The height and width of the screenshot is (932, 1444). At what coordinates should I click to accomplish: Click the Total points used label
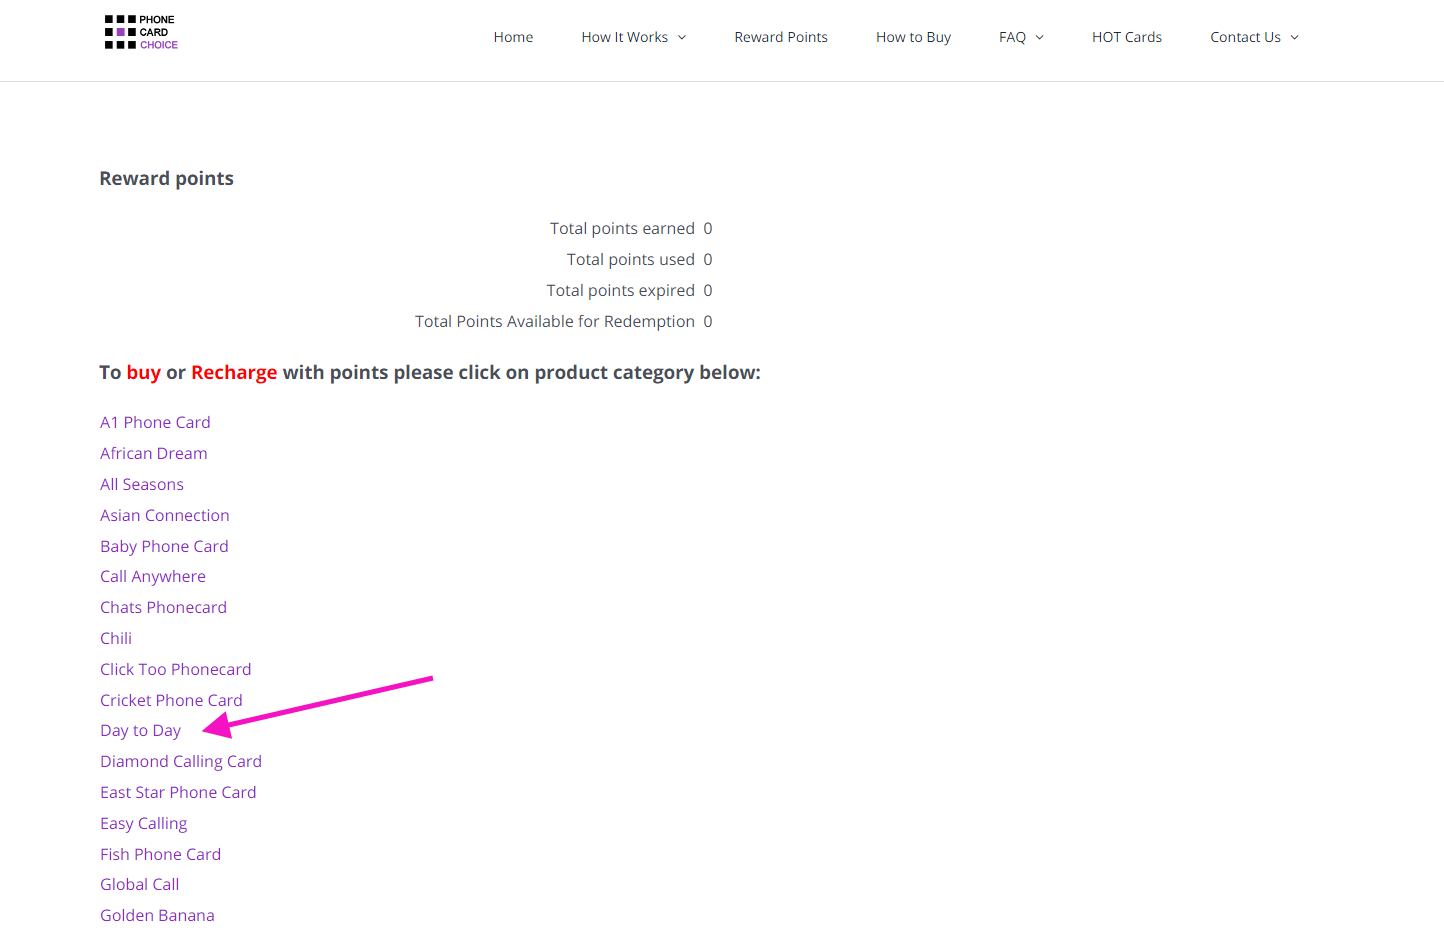(631, 259)
